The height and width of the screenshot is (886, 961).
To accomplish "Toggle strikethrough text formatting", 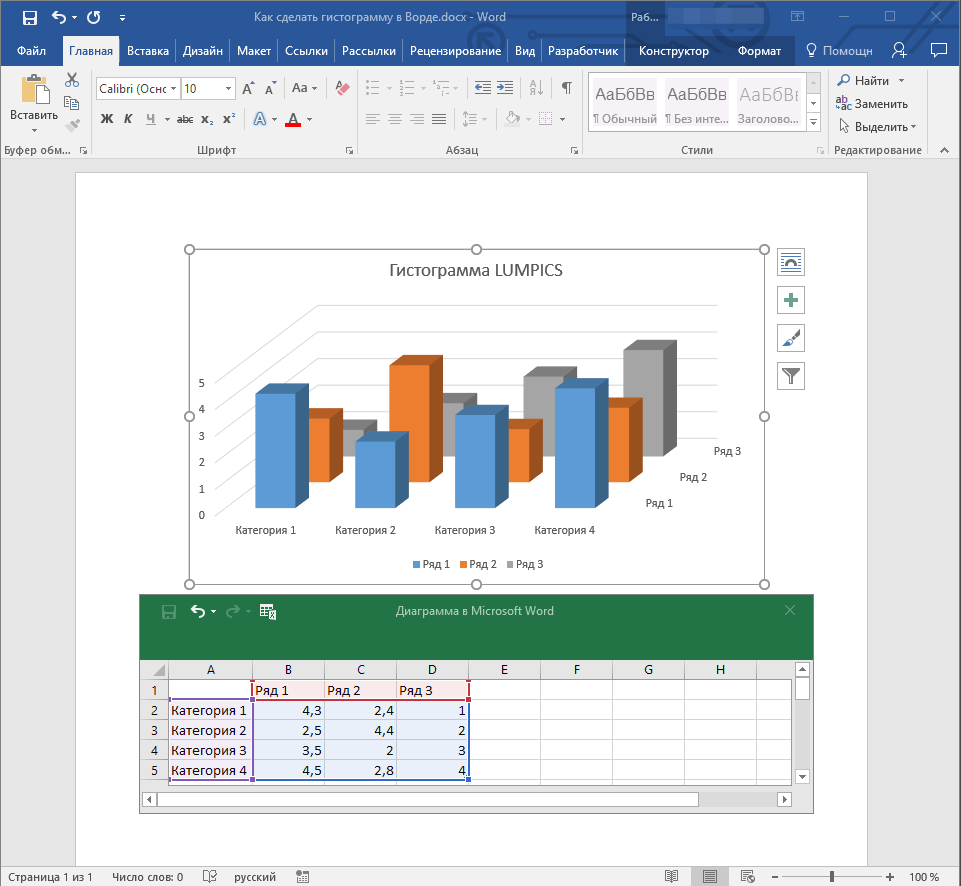I will tap(184, 119).
